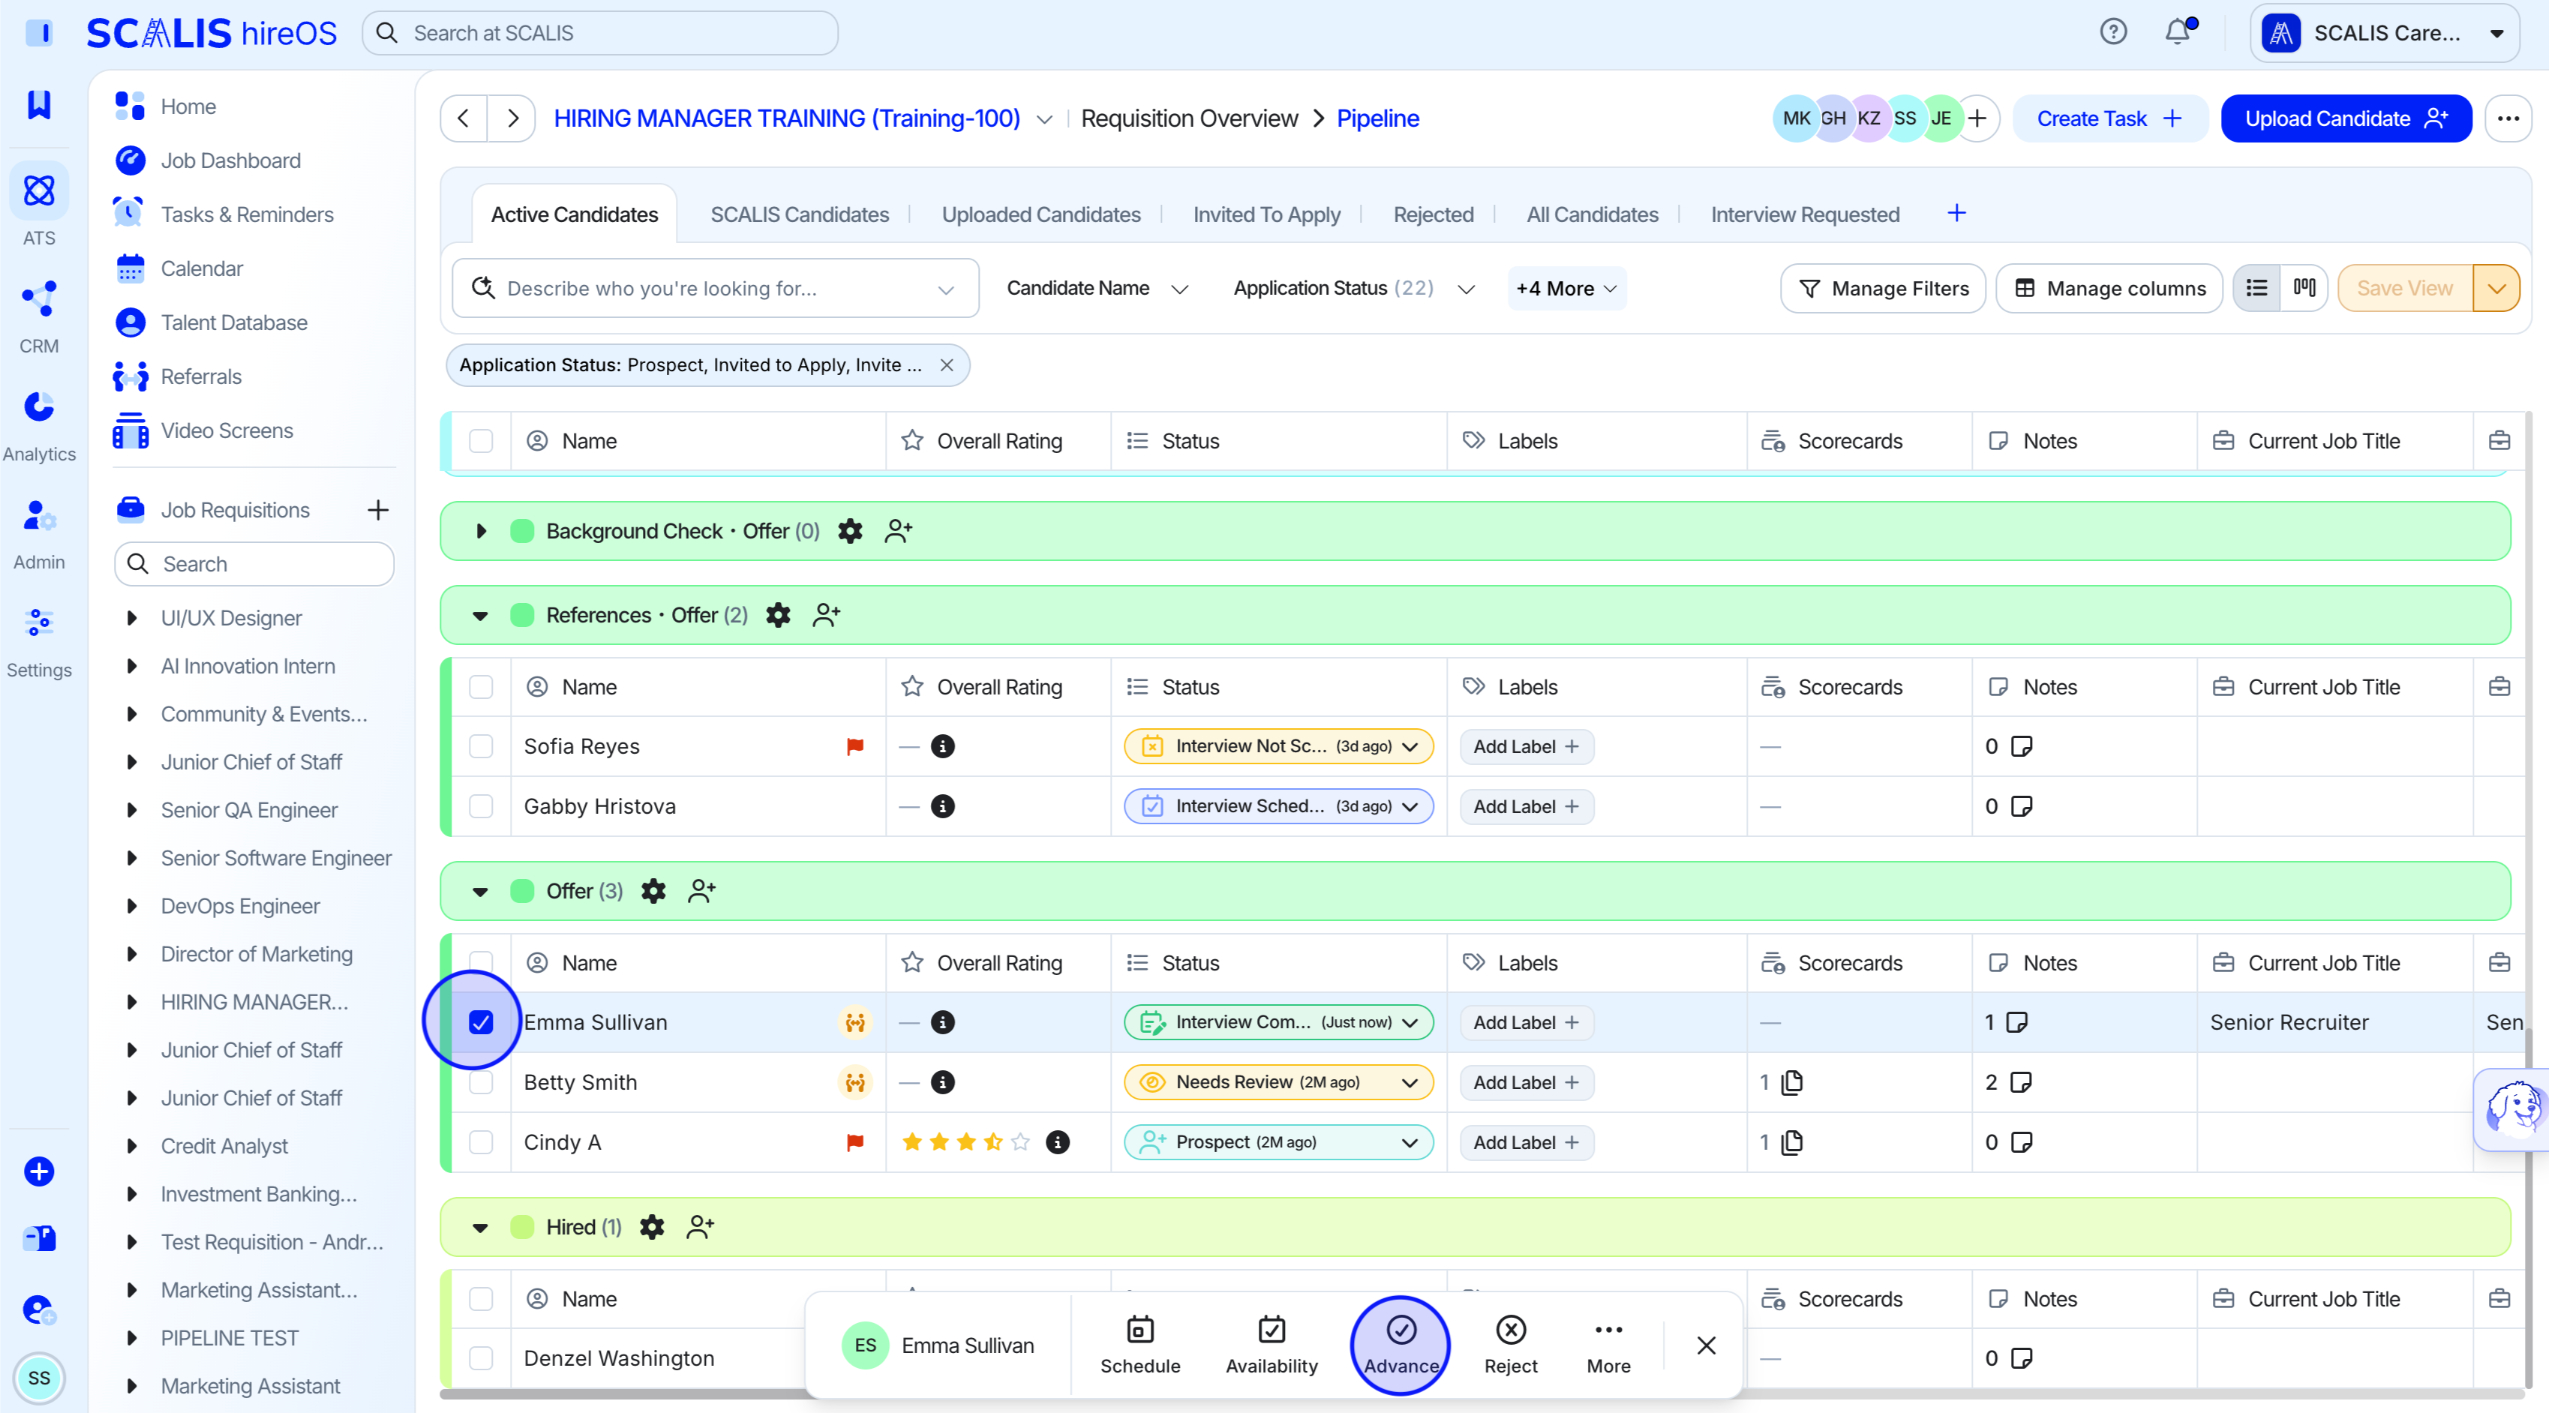Click Create Task button

pos(2108,118)
